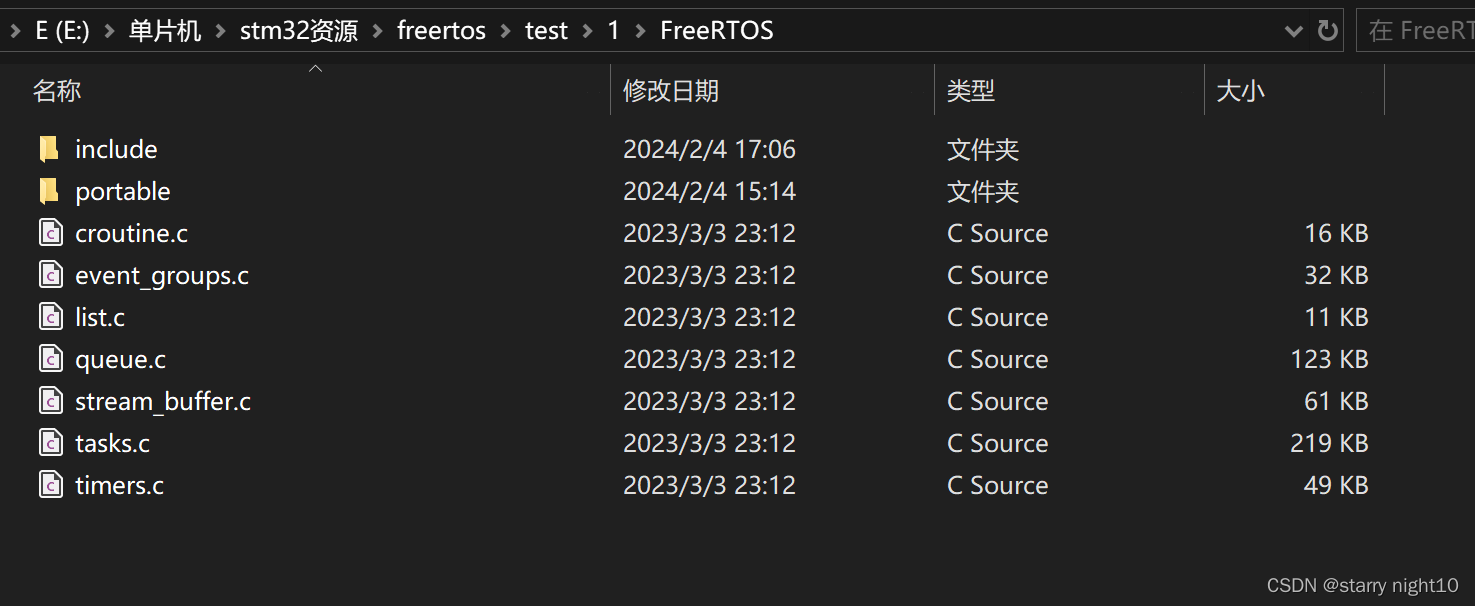Viewport: 1475px width, 606px height.
Task: Click size 219 KB of tasks.c
Action: coord(1329,443)
